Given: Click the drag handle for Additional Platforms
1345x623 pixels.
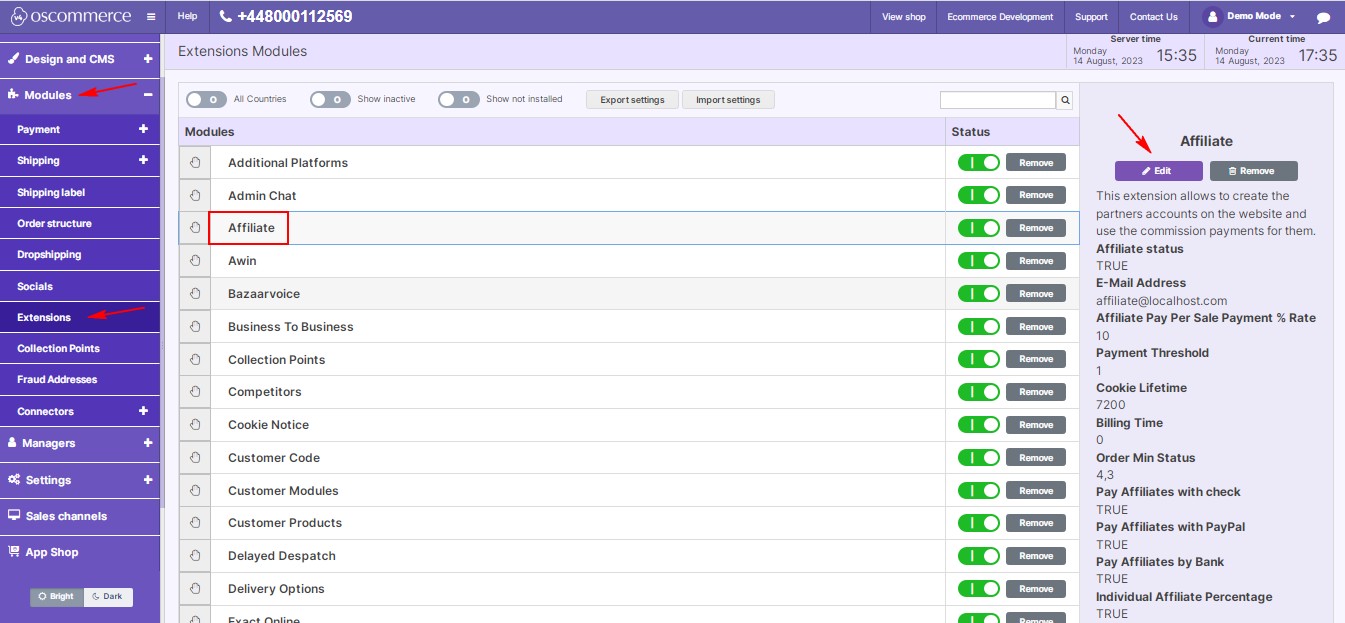Looking at the screenshot, I should tap(195, 163).
